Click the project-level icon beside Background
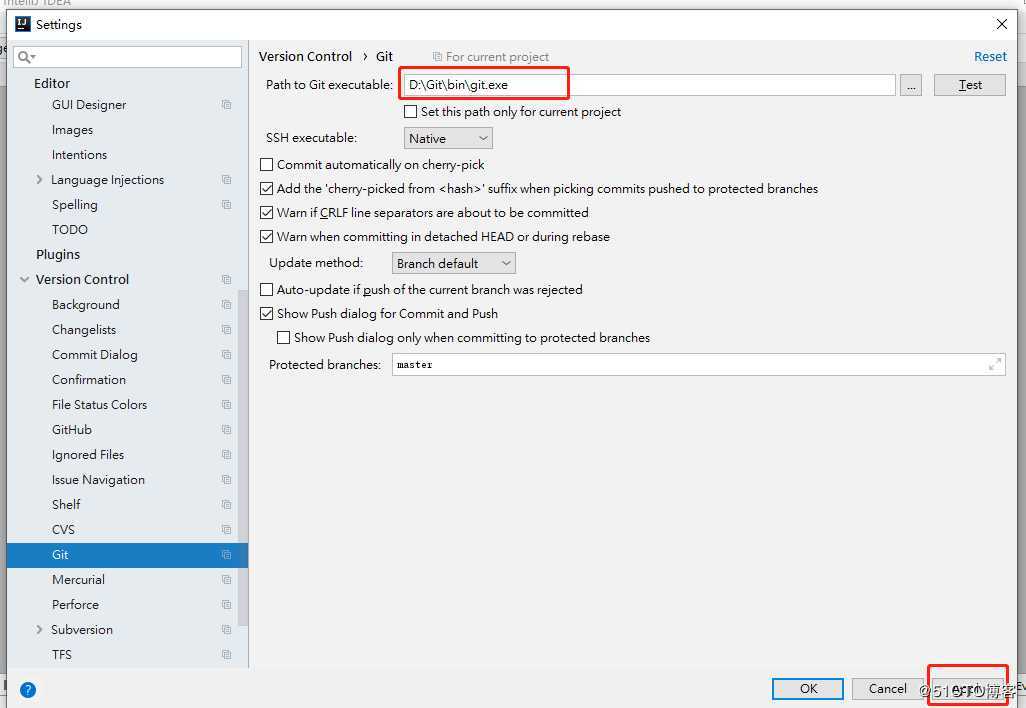The height and width of the screenshot is (708, 1026). click(x=226, y=304)
